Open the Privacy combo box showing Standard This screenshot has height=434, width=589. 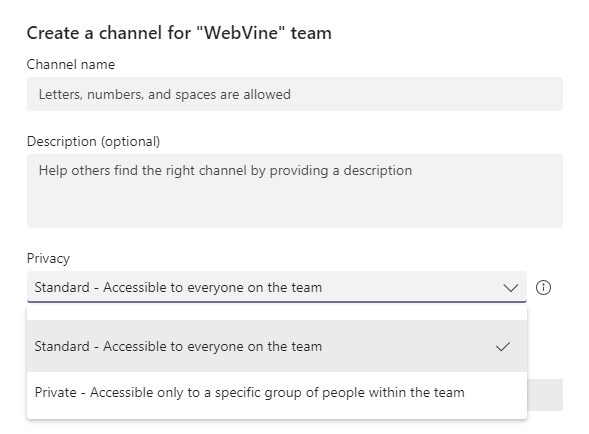click(x=277, y=287)
